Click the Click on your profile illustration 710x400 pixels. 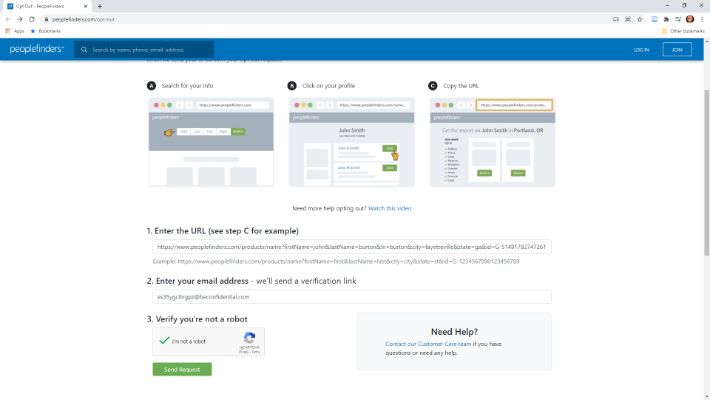(x=351, y=142)
